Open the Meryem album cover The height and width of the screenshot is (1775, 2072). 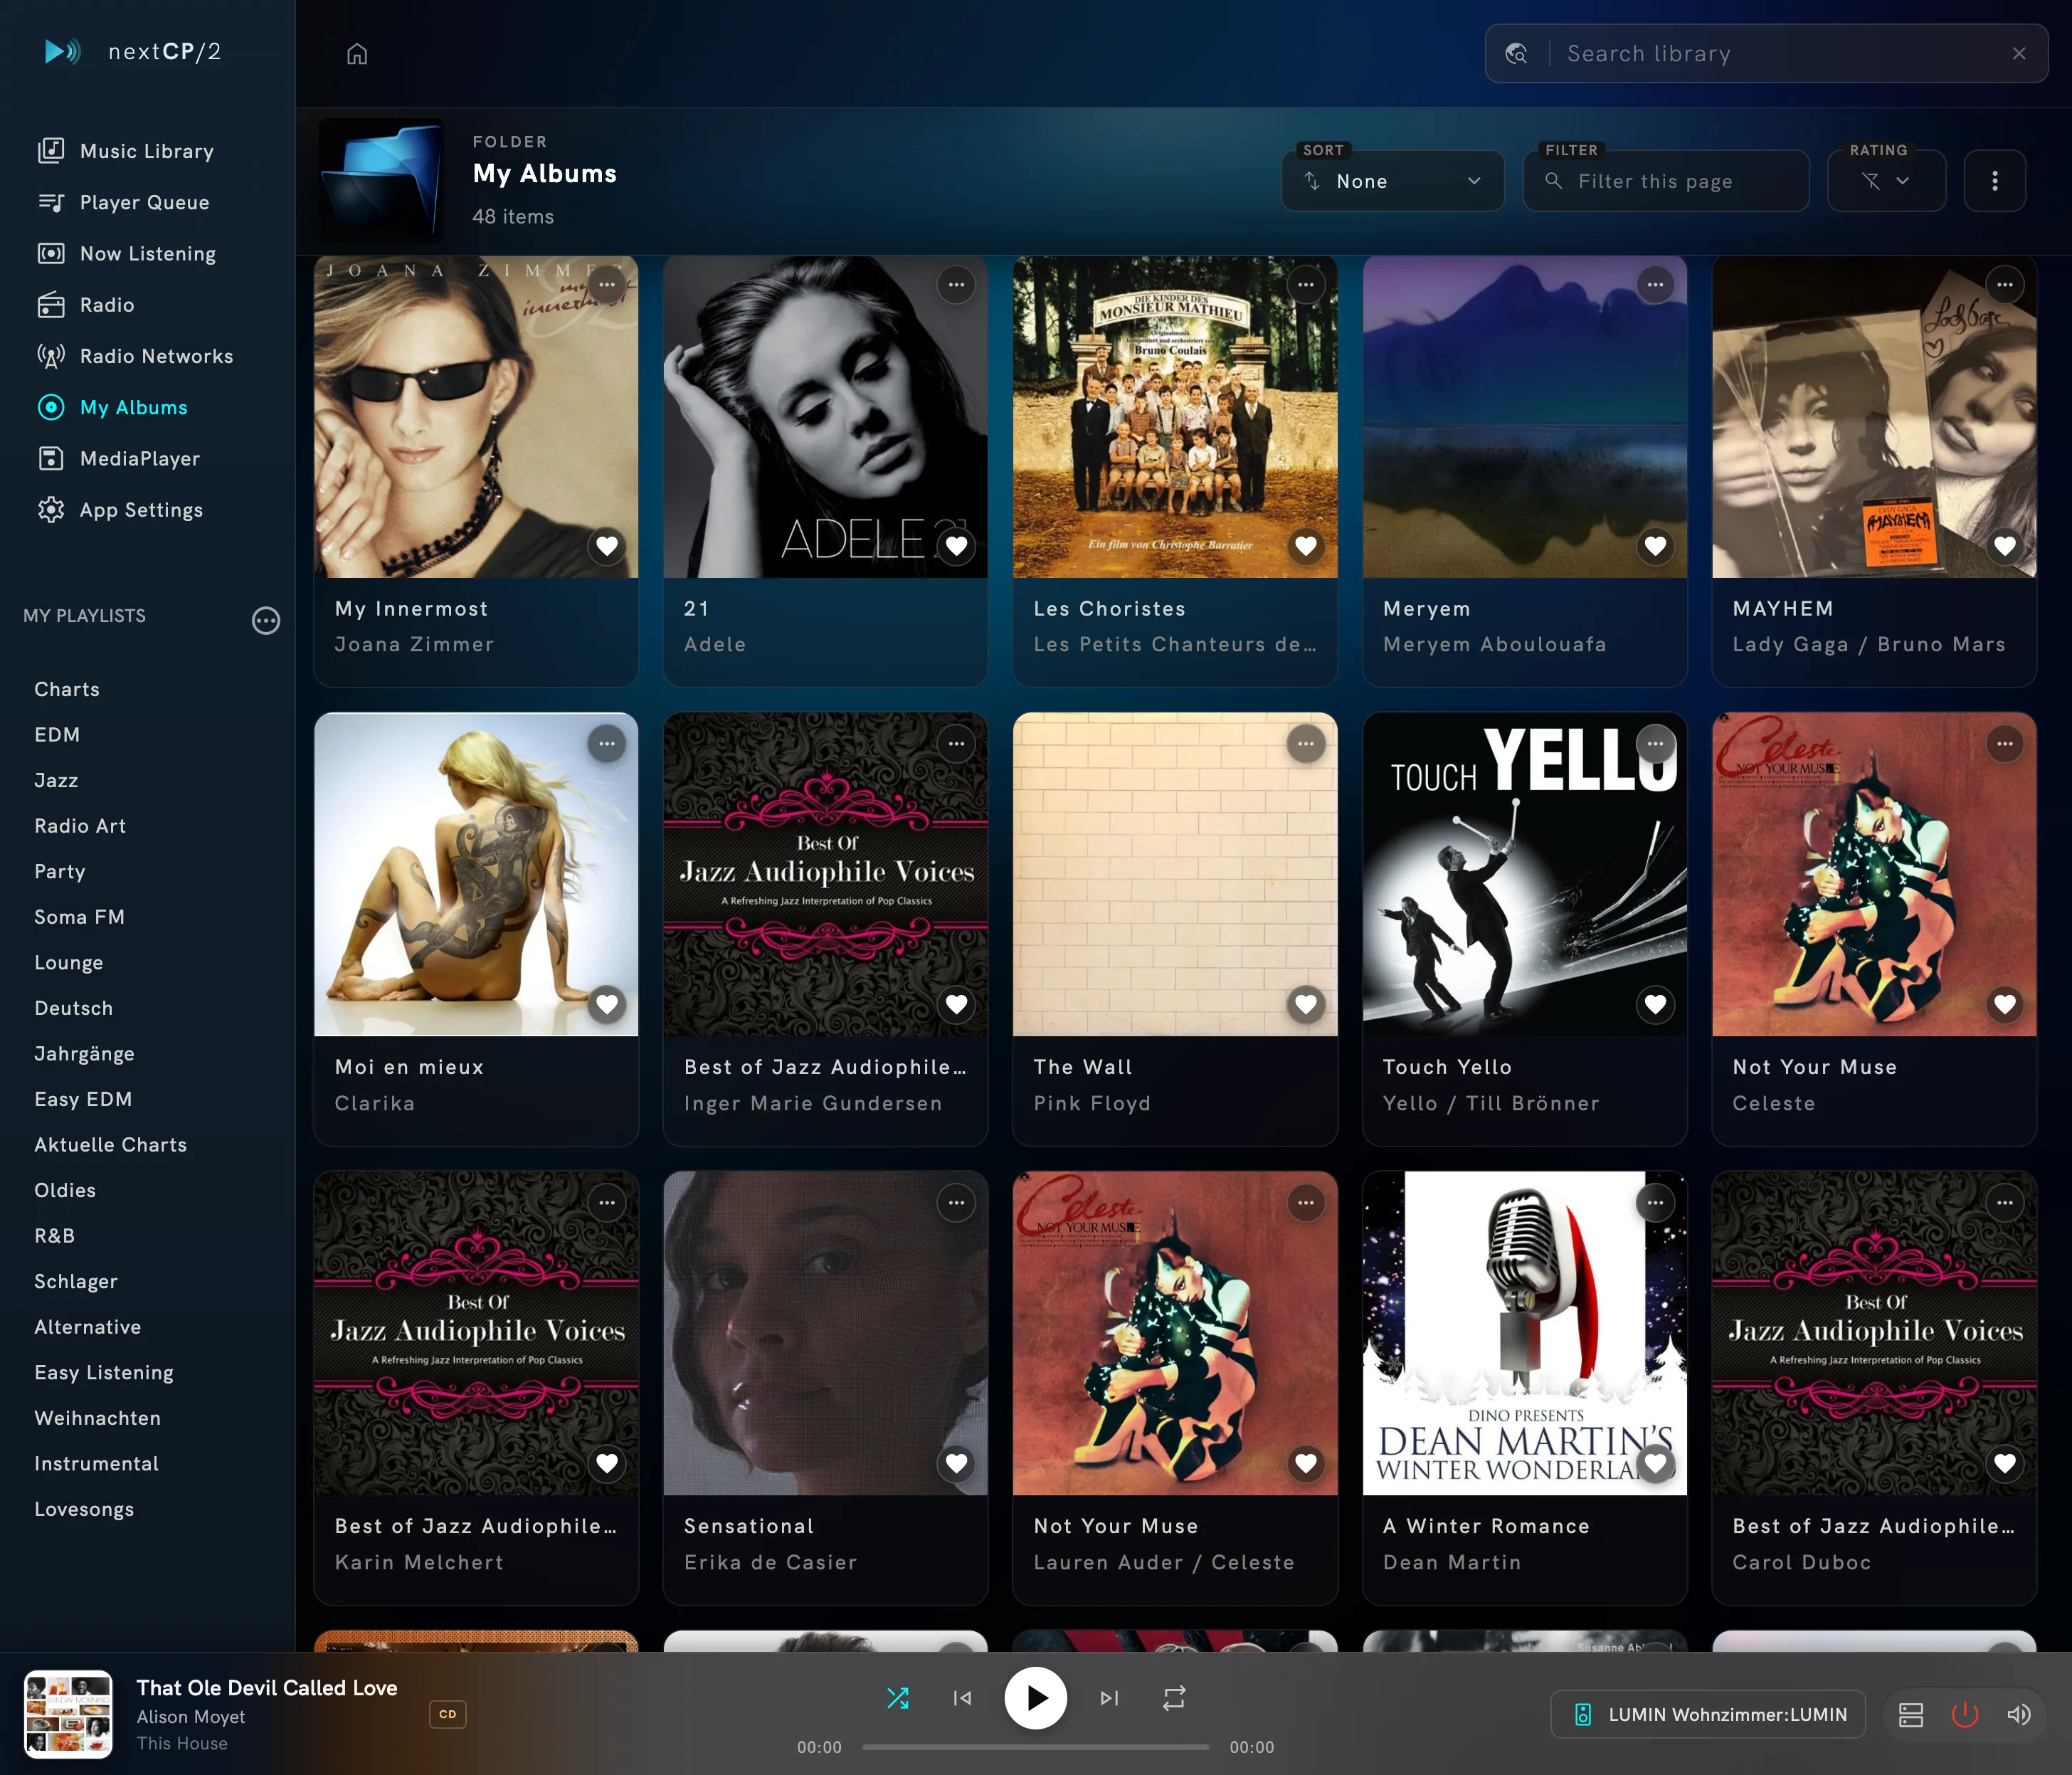coord(1525,417)
